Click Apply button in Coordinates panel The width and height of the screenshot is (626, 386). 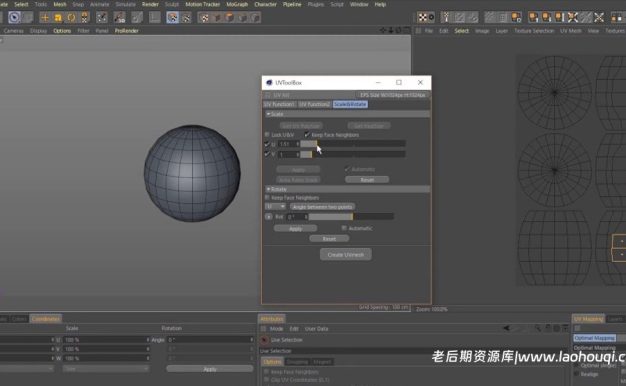(210, 369)
